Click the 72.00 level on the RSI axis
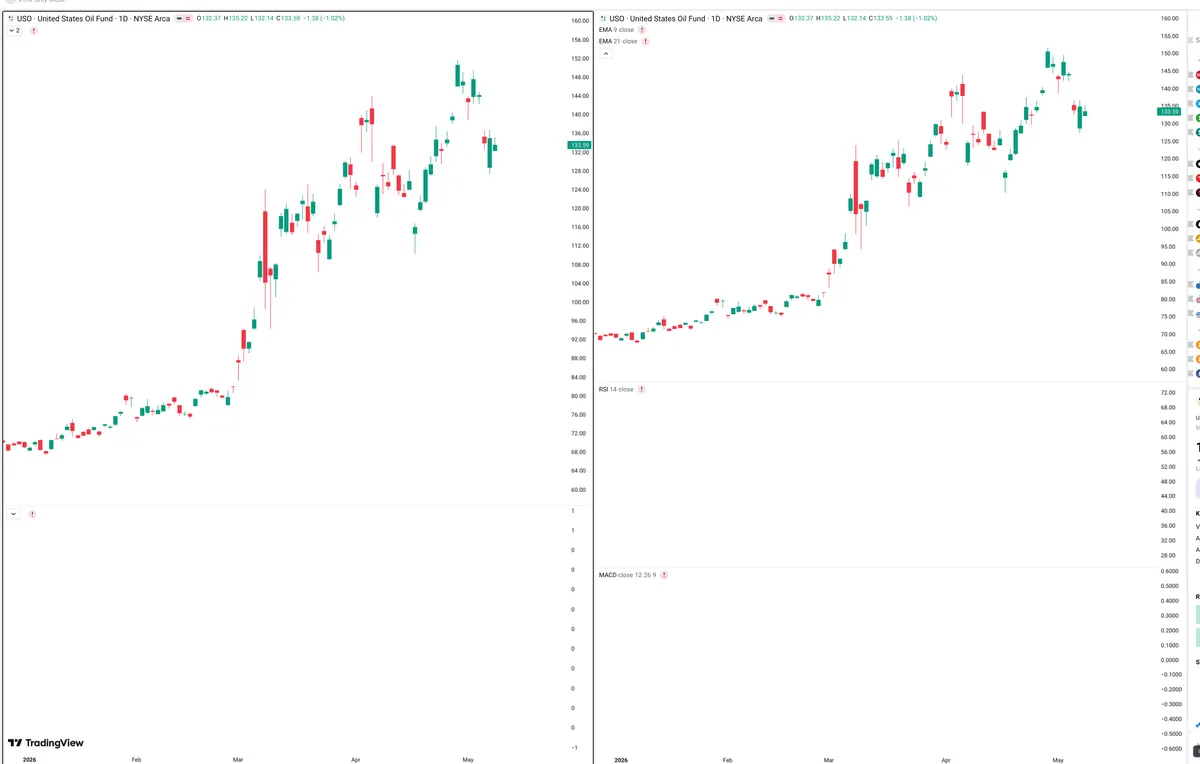 coord(1170,392)
